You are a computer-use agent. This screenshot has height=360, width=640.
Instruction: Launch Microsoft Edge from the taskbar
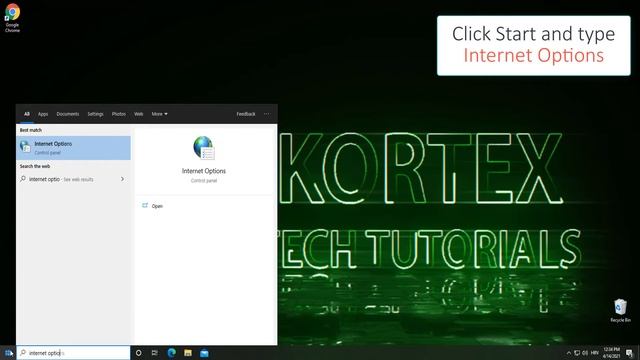(x=171, y=353)
